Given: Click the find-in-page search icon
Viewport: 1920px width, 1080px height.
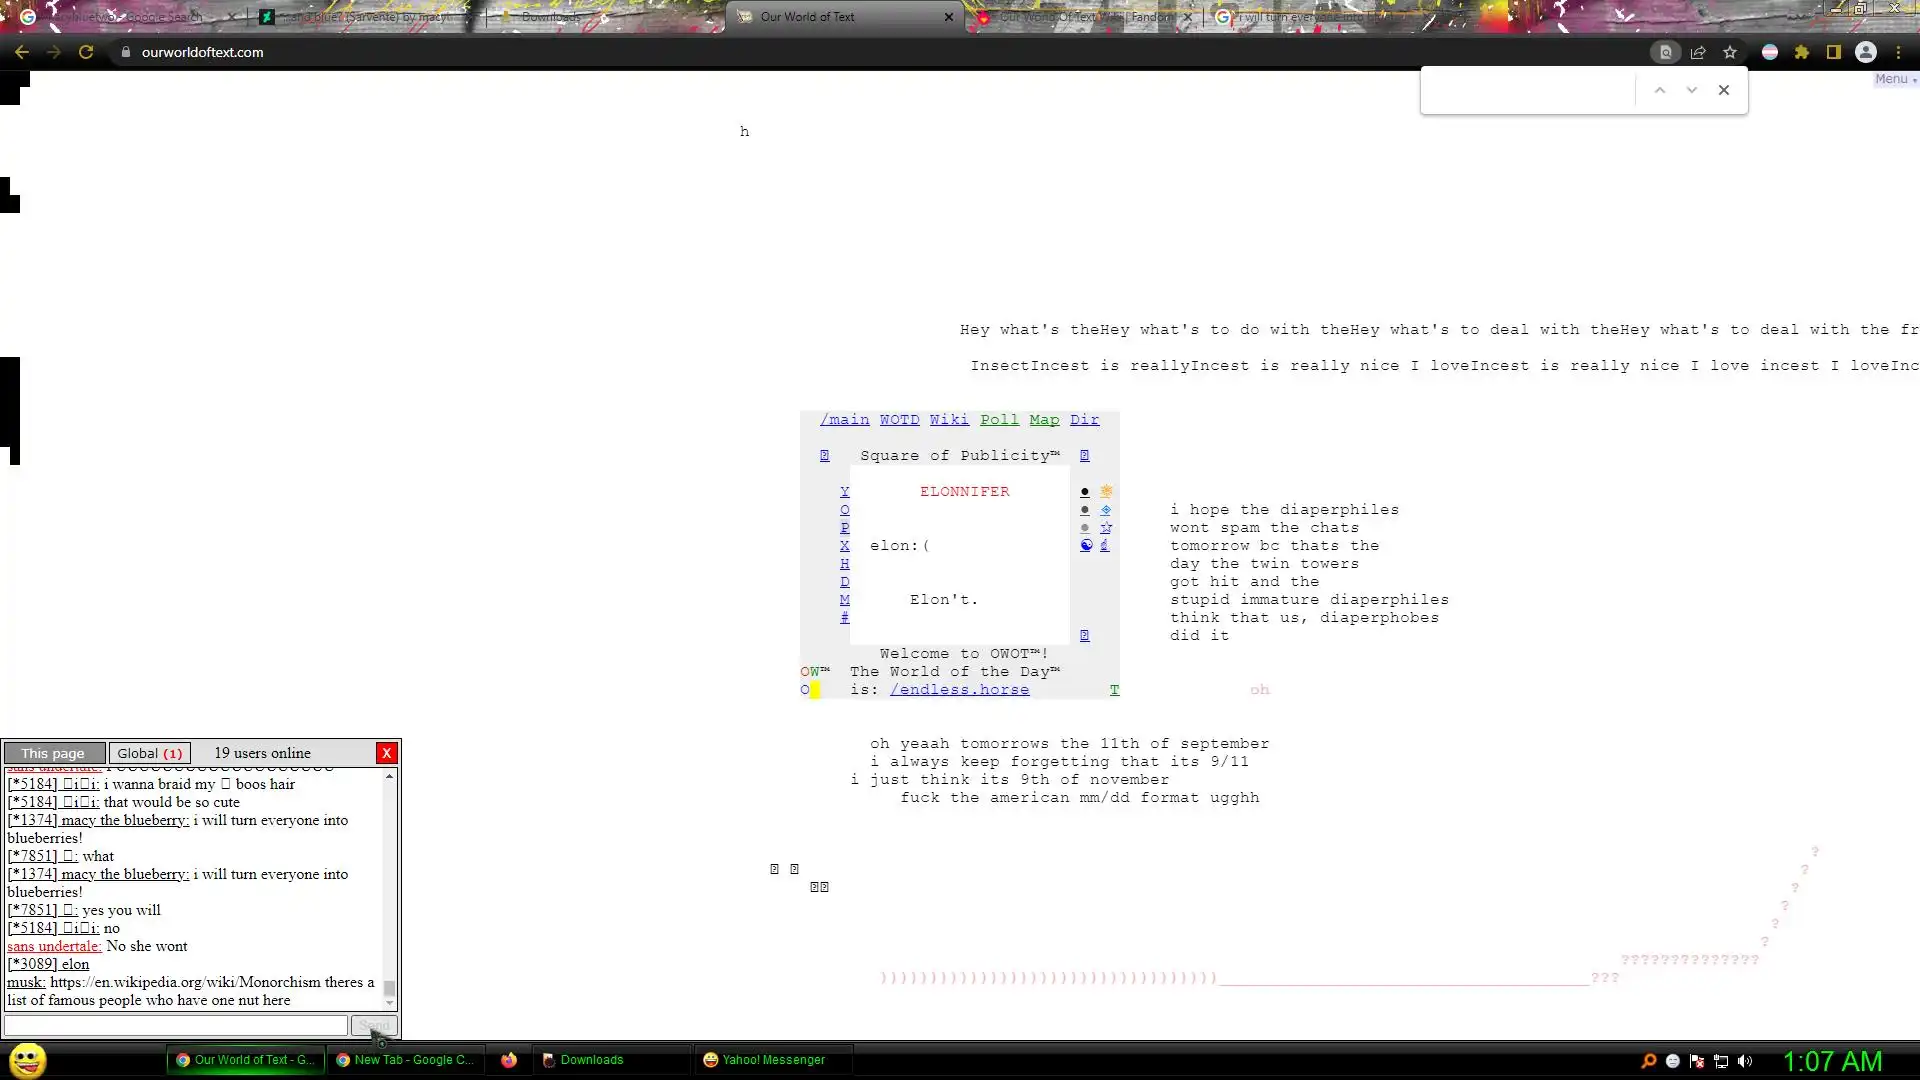Looking at the screenshot, I should click(1665, 52).
